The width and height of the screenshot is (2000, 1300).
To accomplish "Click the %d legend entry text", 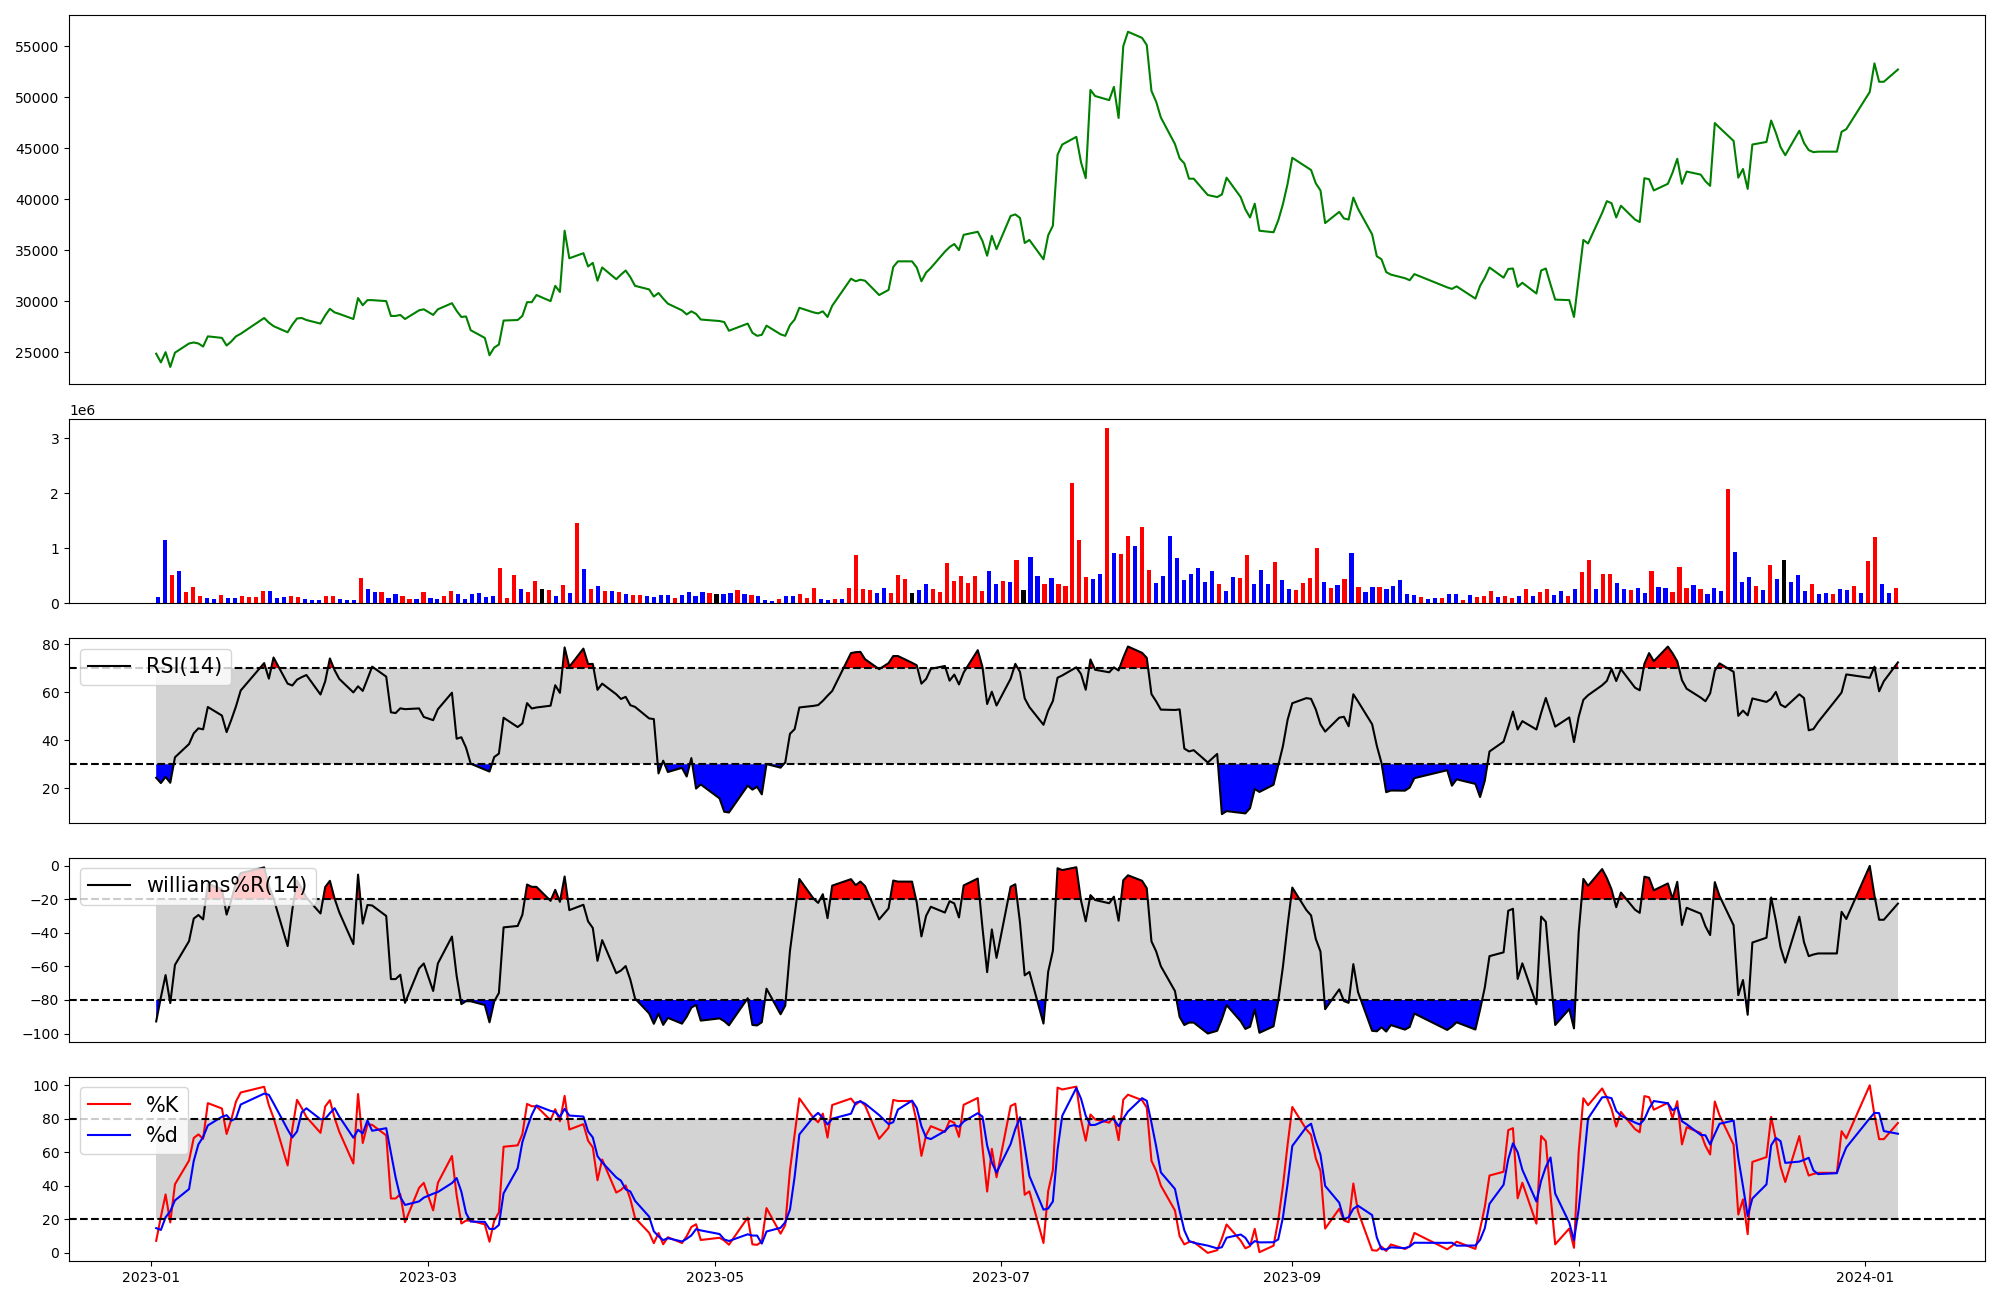I will coord(162,1134).
